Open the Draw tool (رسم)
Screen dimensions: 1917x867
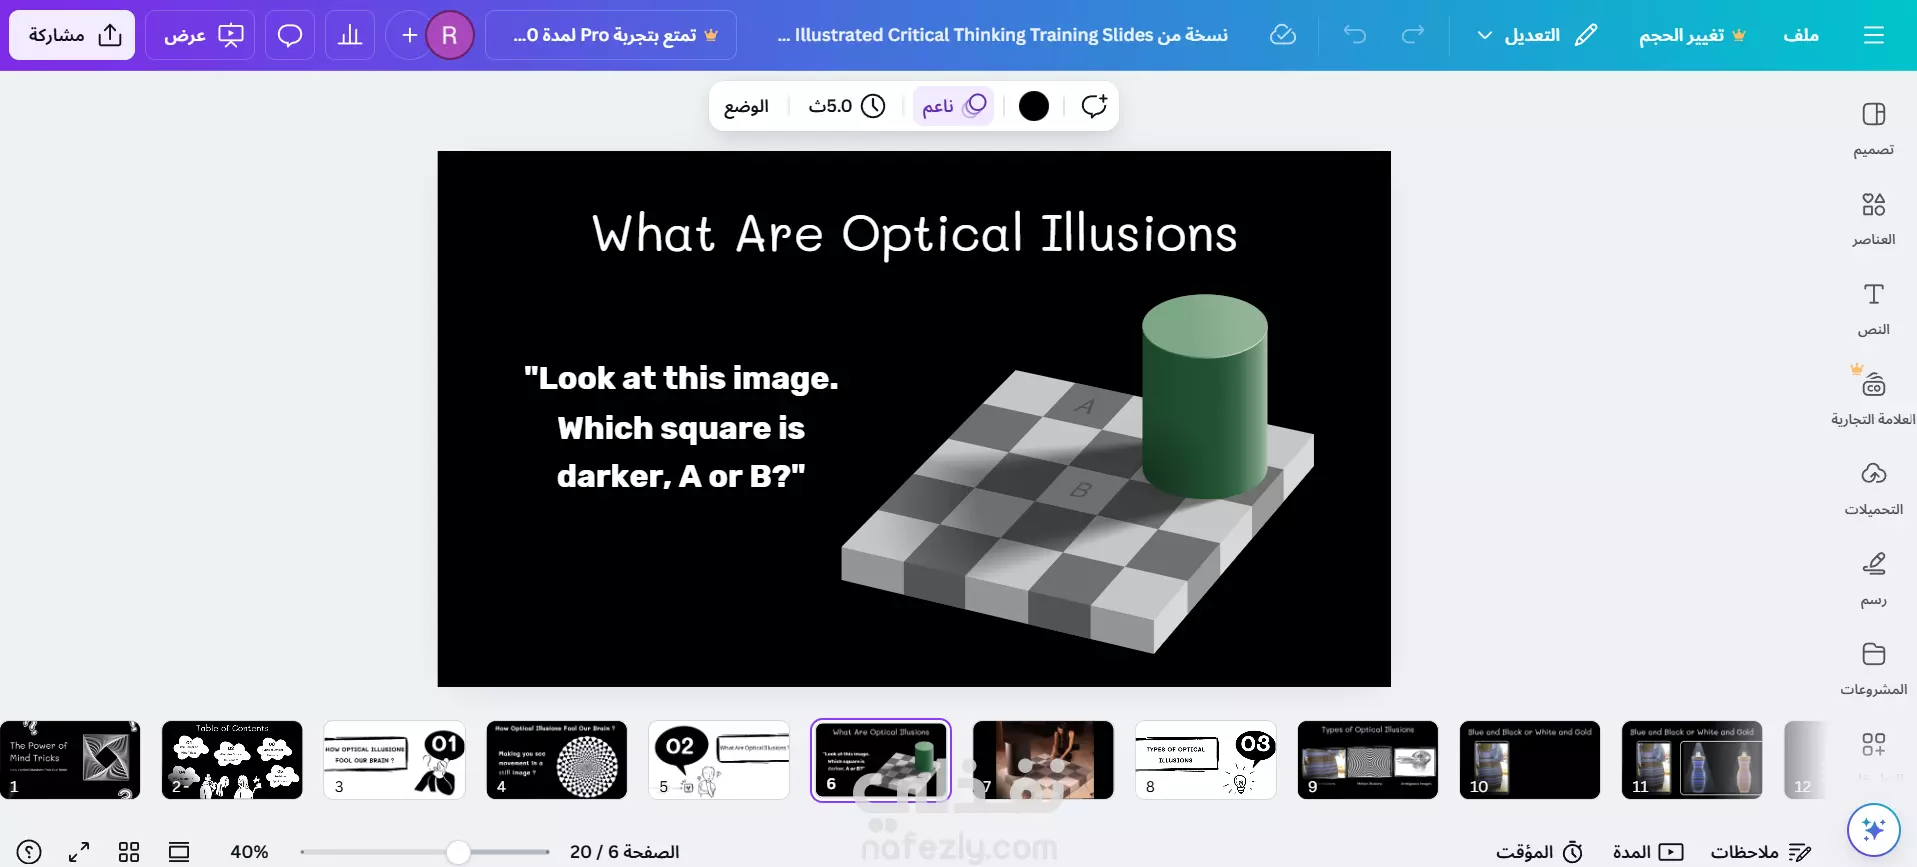(x=1873, y=578)
